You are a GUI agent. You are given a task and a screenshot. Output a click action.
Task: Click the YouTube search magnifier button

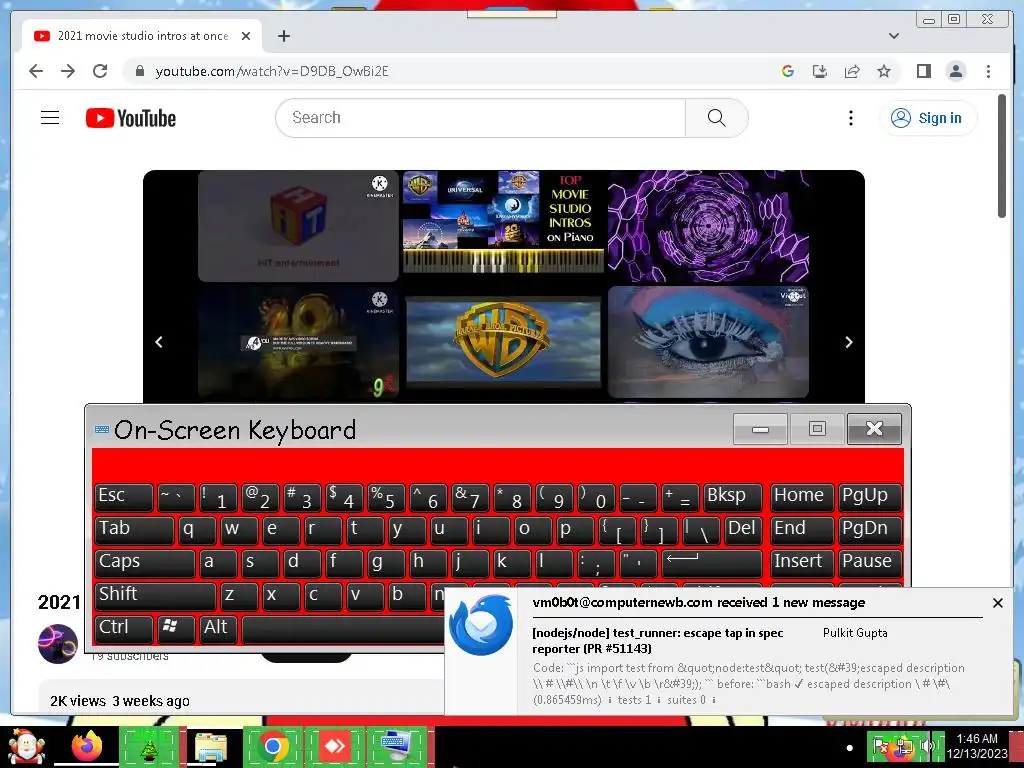[716, 118]
